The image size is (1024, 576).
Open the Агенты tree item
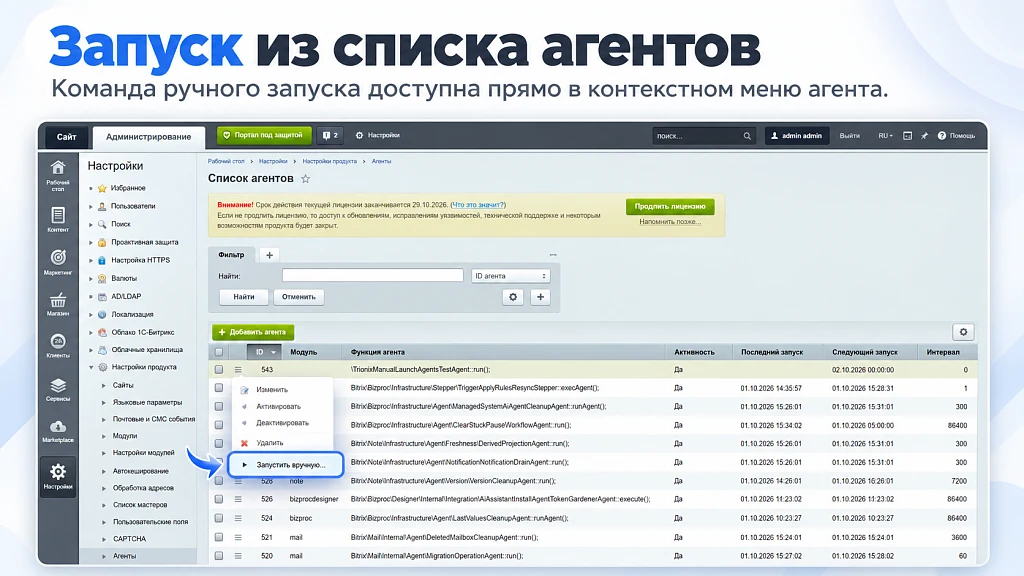tap(124, 556)
